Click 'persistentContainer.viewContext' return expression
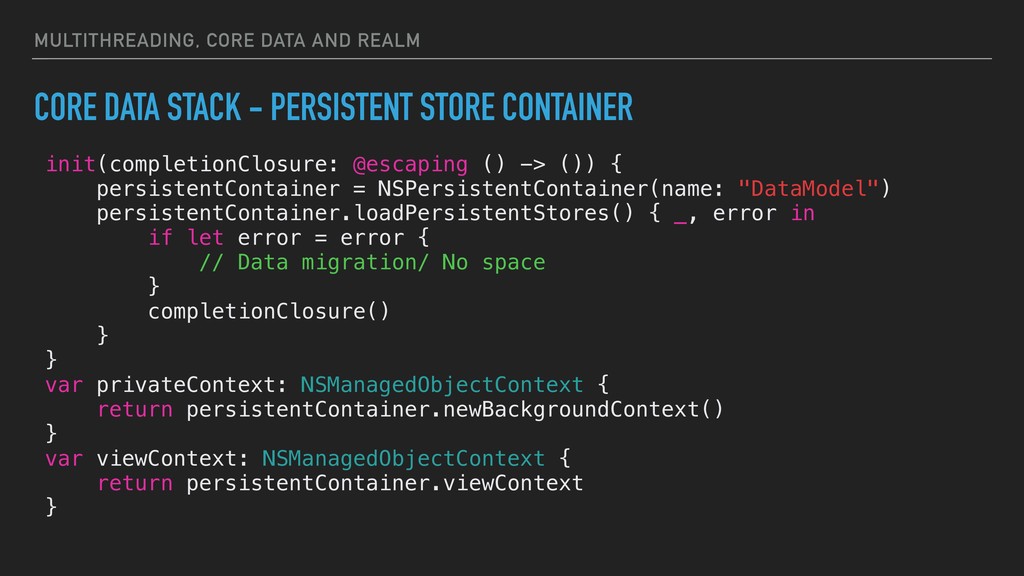This screenshot has width=1024, height=576. pyautogui.click(x=385, y=483)
